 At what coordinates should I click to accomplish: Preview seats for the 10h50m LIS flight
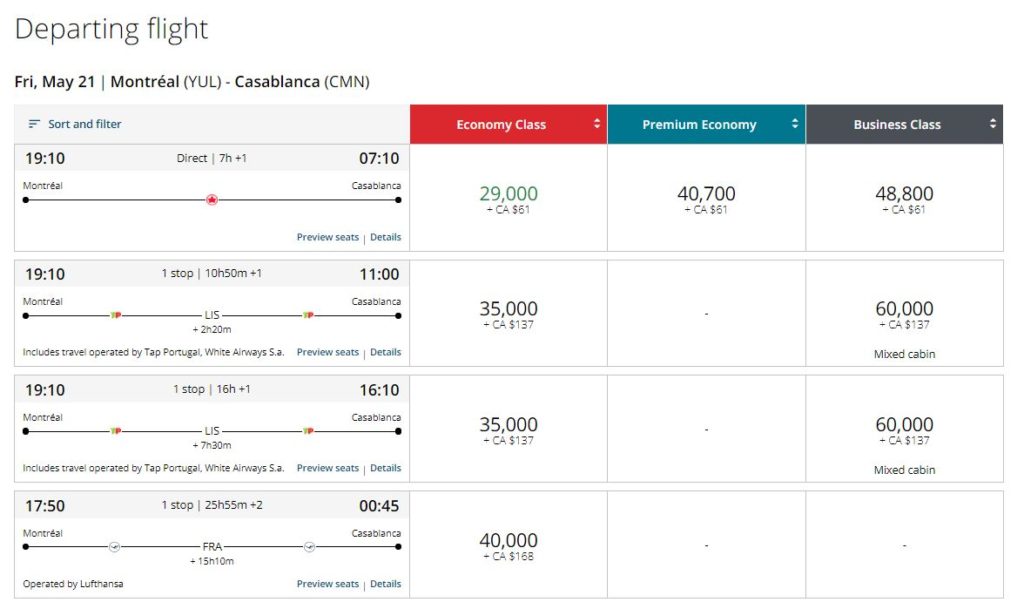click(327, 352)
